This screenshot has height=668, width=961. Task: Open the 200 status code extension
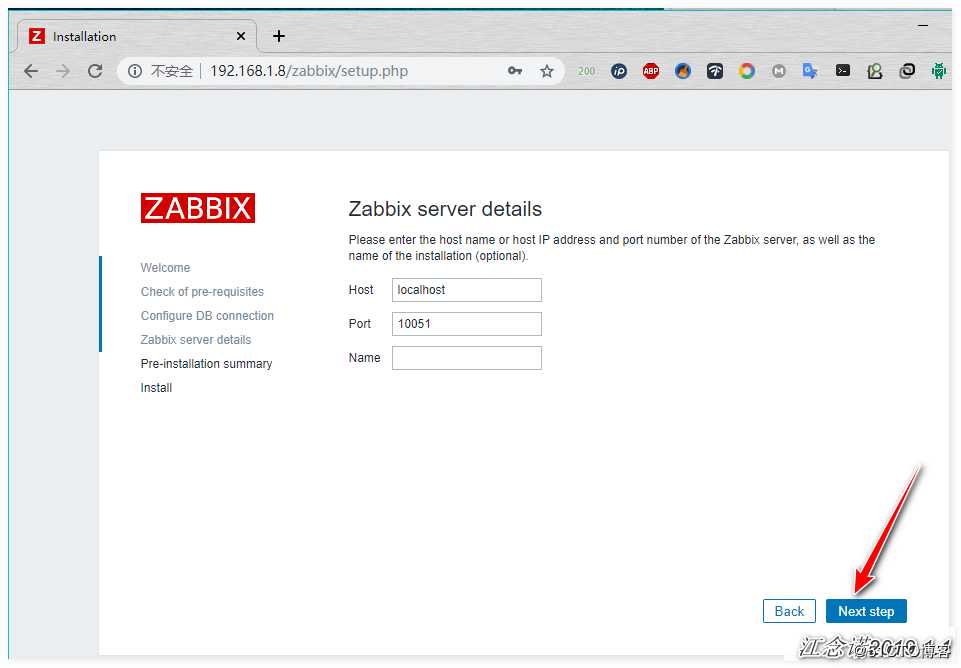587,71
